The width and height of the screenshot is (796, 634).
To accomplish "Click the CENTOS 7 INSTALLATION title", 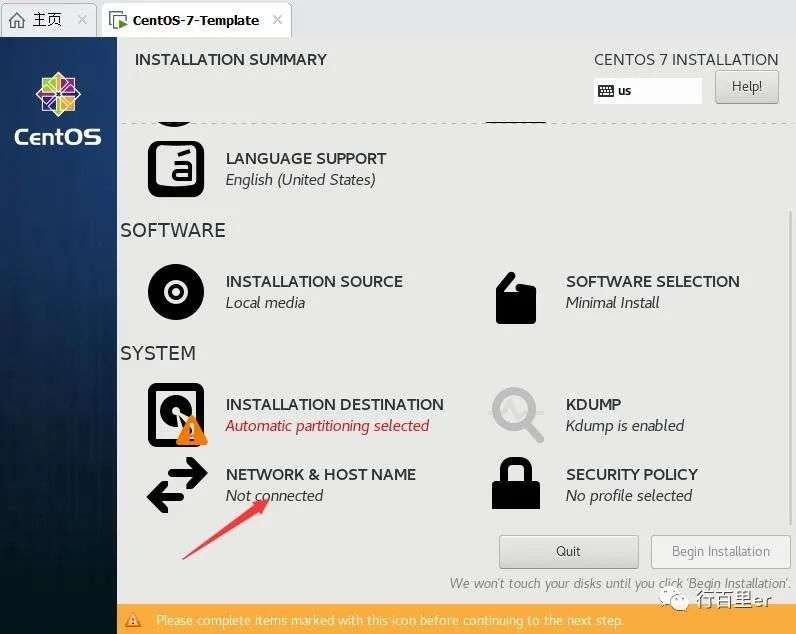I will (x=686, y=59).
